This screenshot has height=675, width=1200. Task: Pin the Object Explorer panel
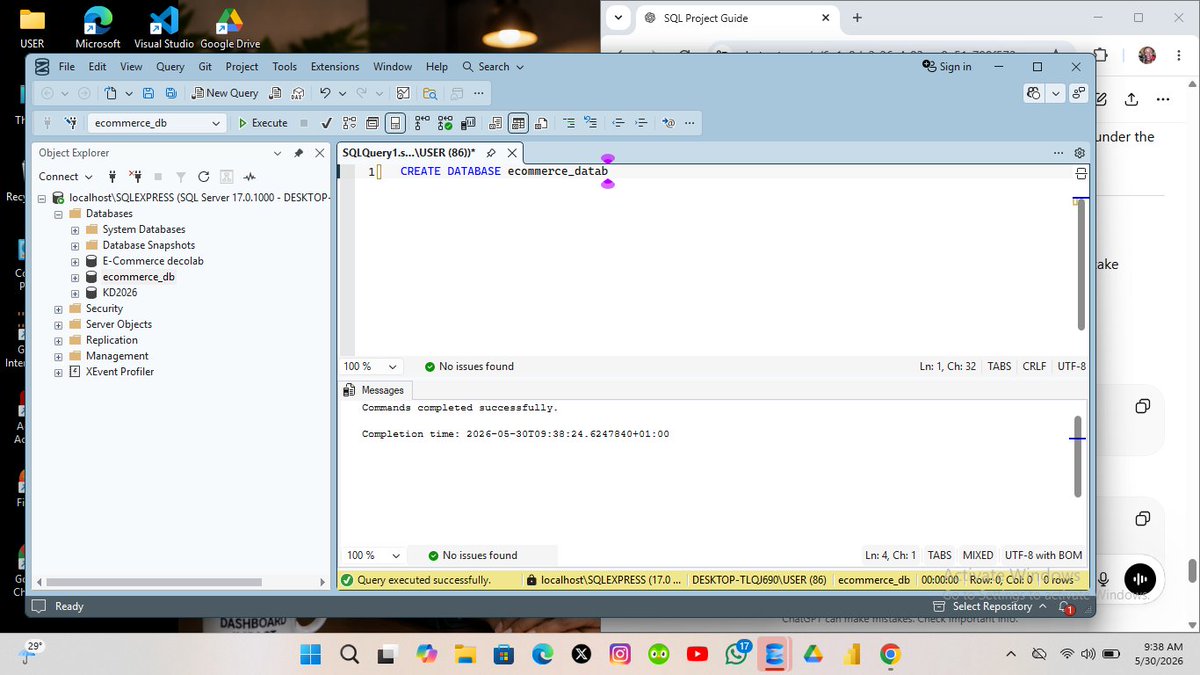pyautogui.click(x=298, y=153)
